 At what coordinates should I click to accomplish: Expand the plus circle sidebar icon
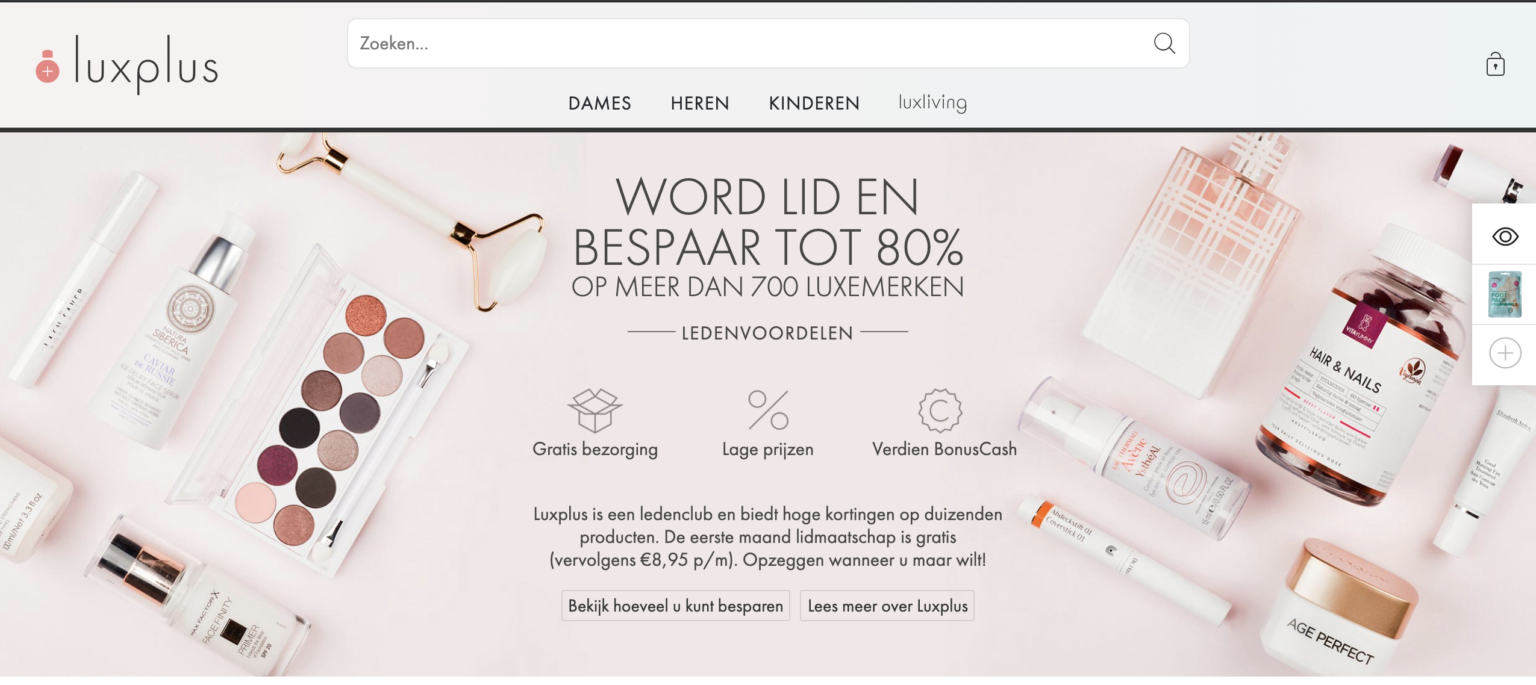1505,353
